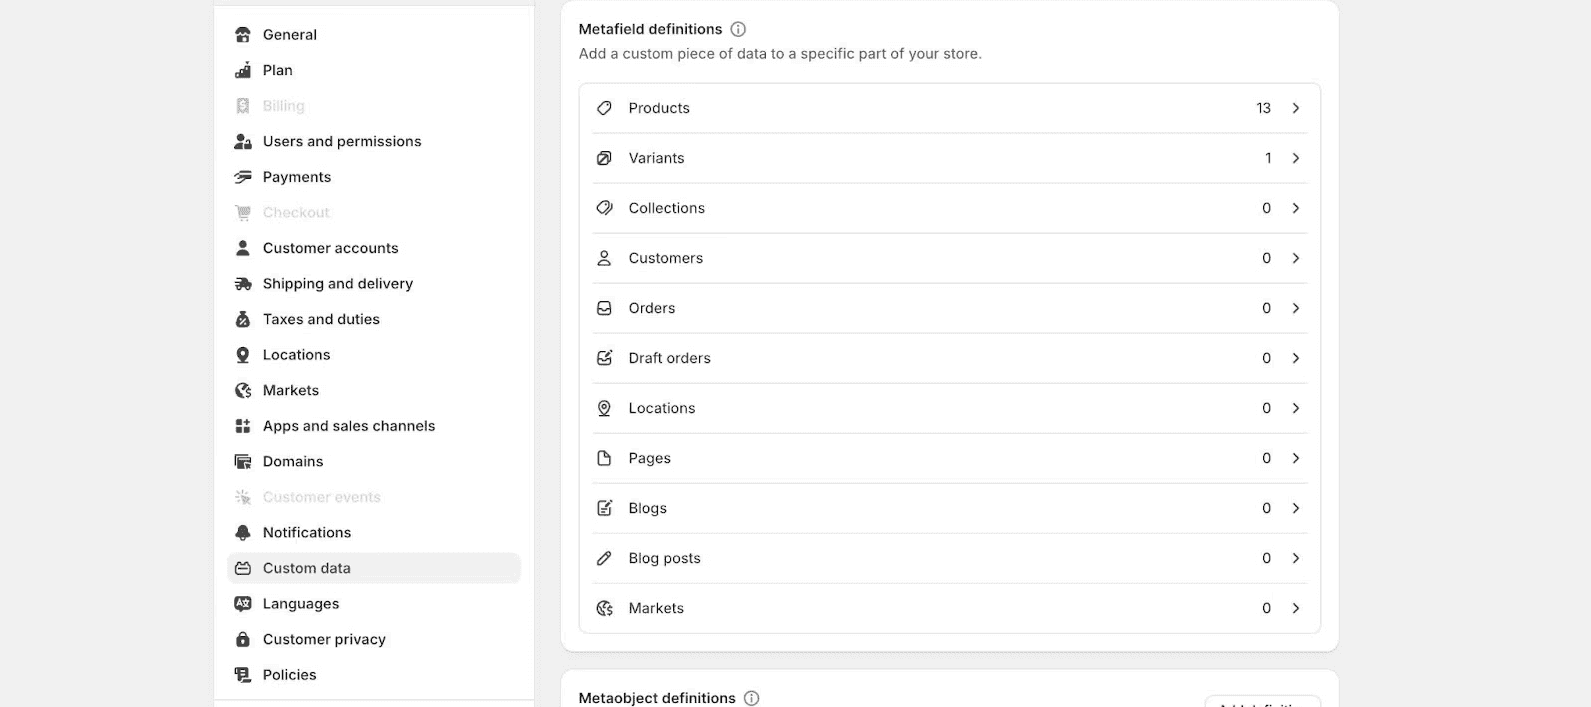1591x707 pixels.
Task: Expand Blogs row chevron
Action: point(1296,508)
